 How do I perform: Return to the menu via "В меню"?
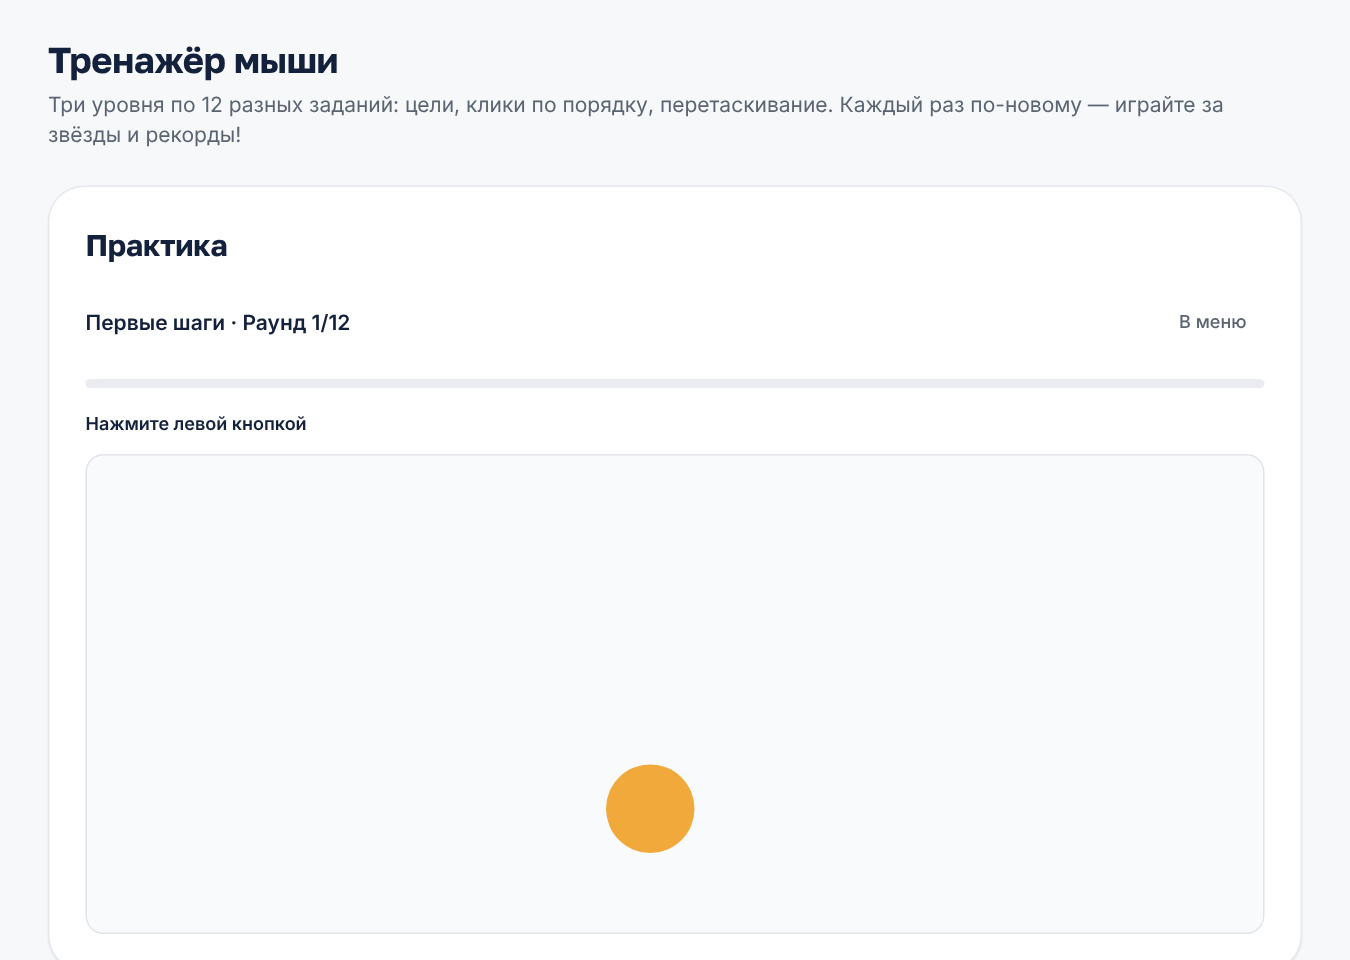pos(1212,322)
